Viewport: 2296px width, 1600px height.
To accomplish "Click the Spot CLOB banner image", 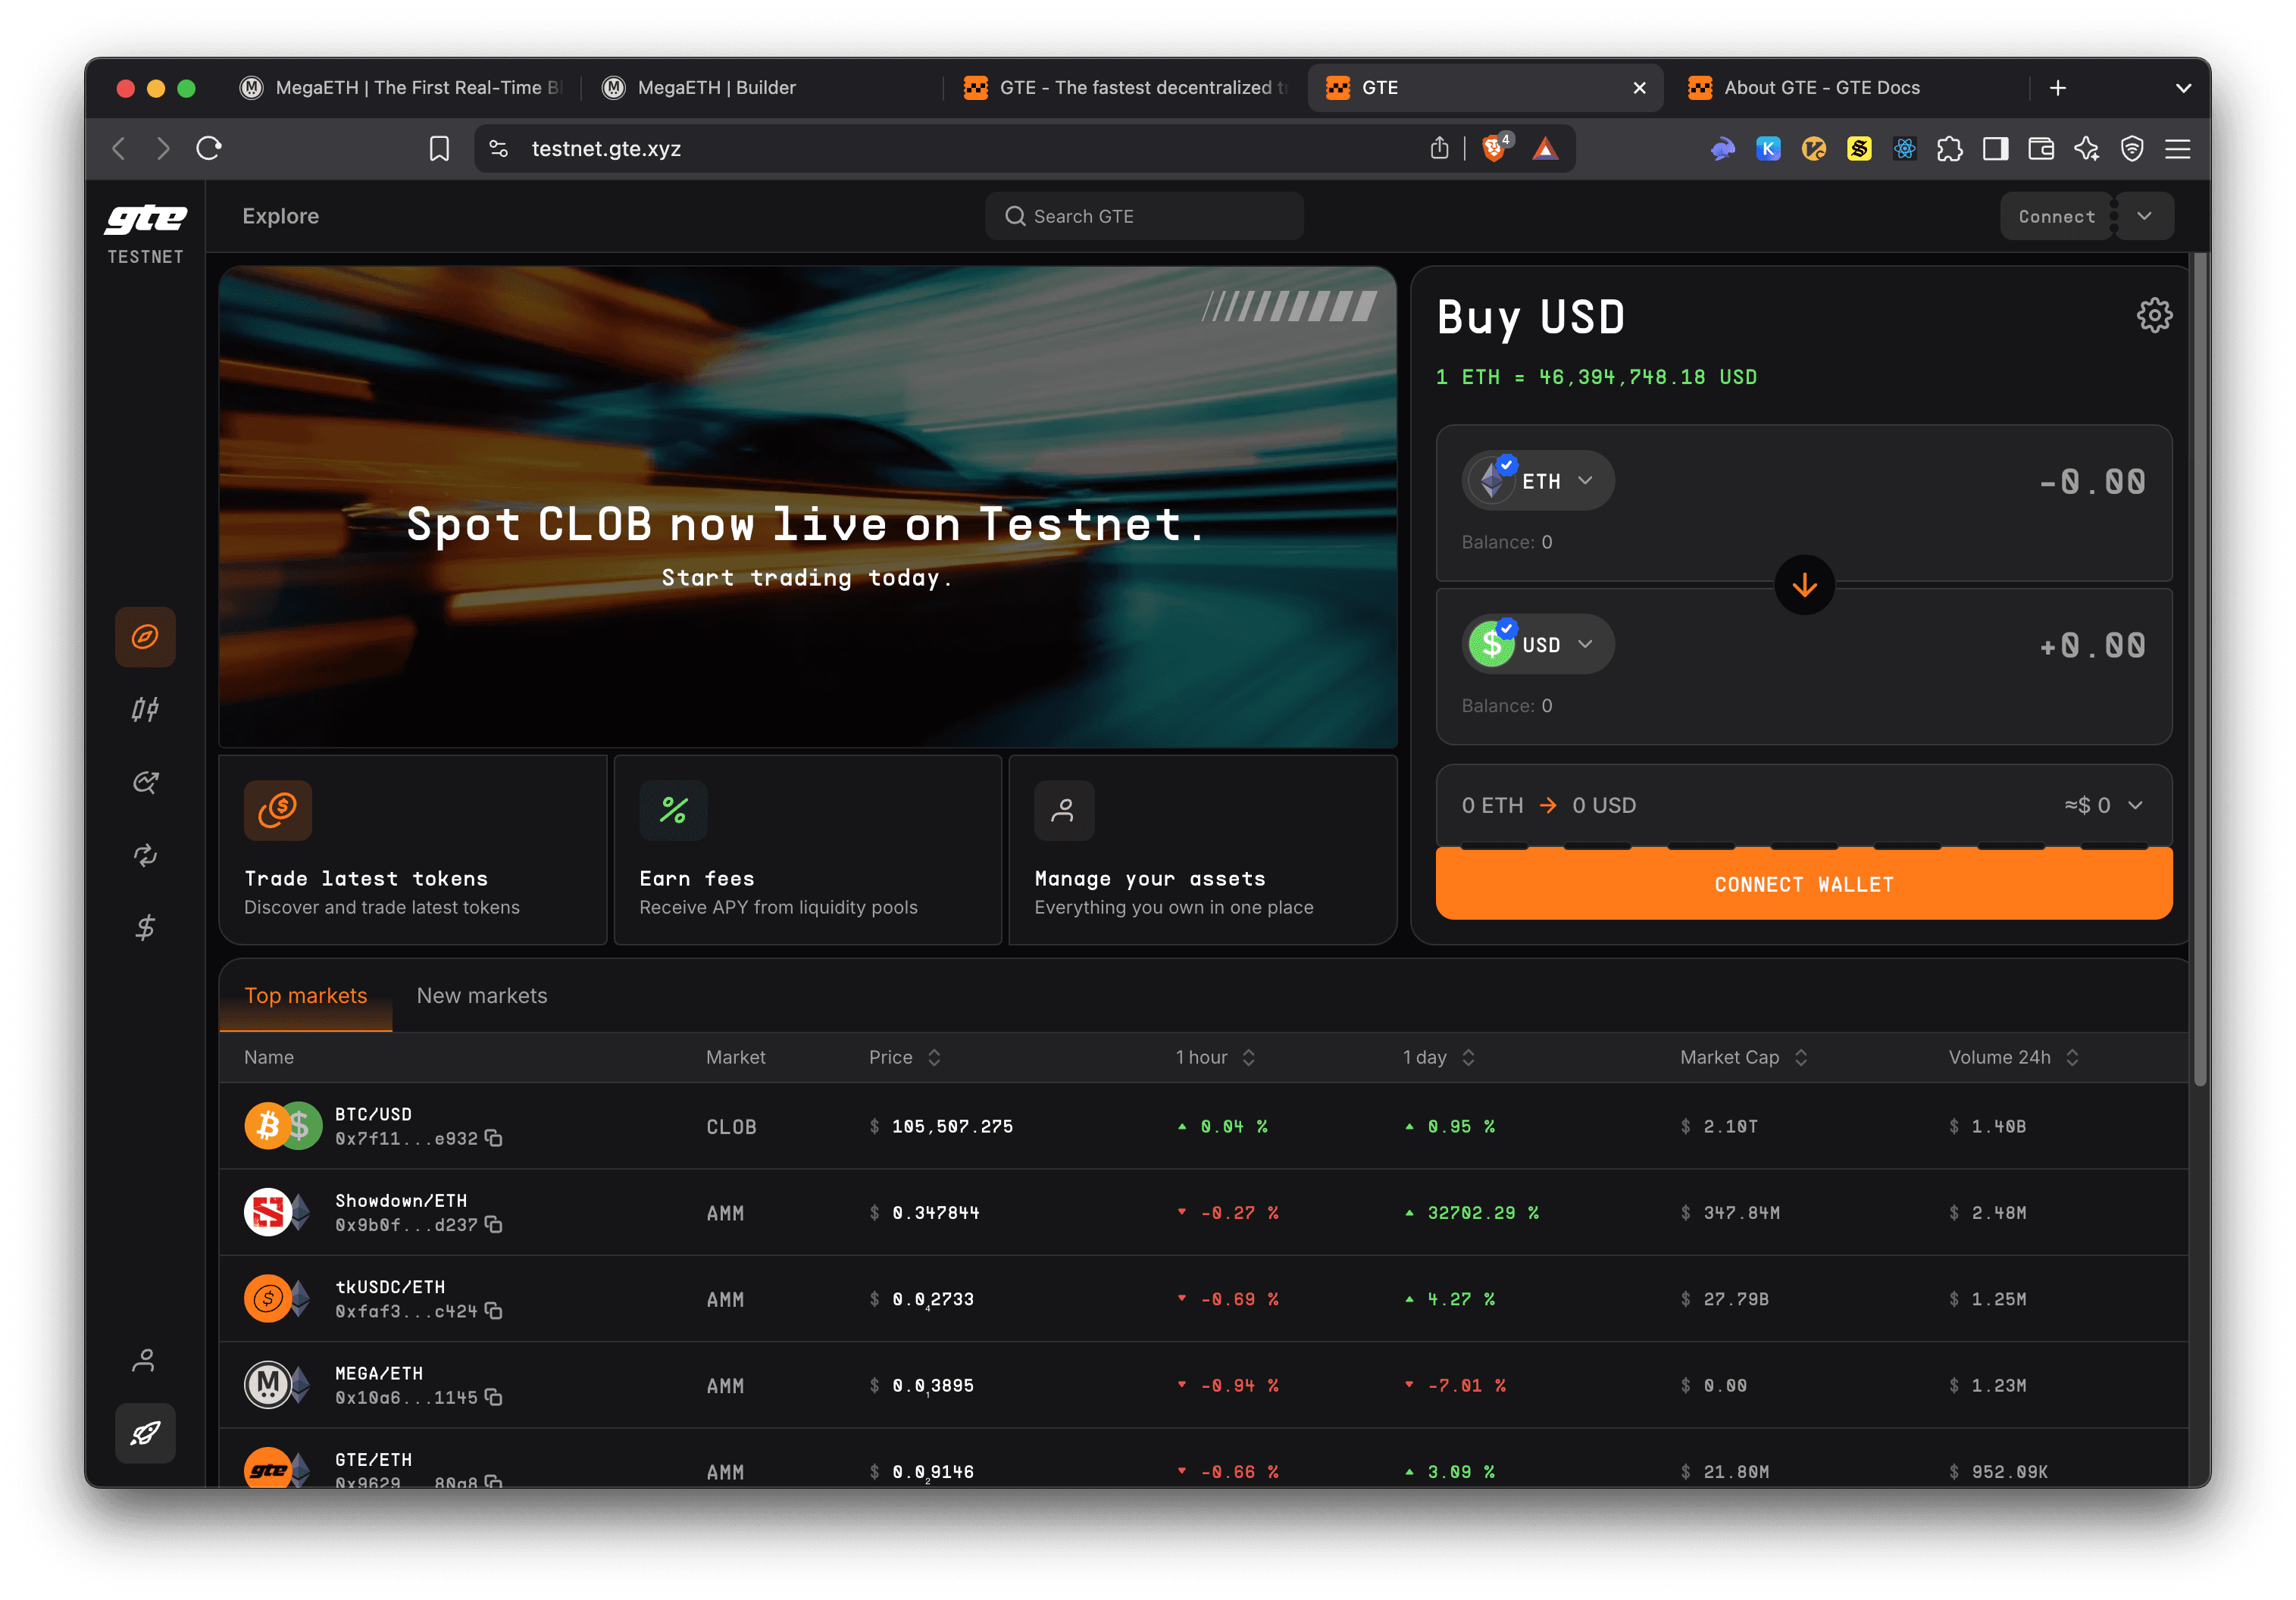I will (x=808, y=507).
